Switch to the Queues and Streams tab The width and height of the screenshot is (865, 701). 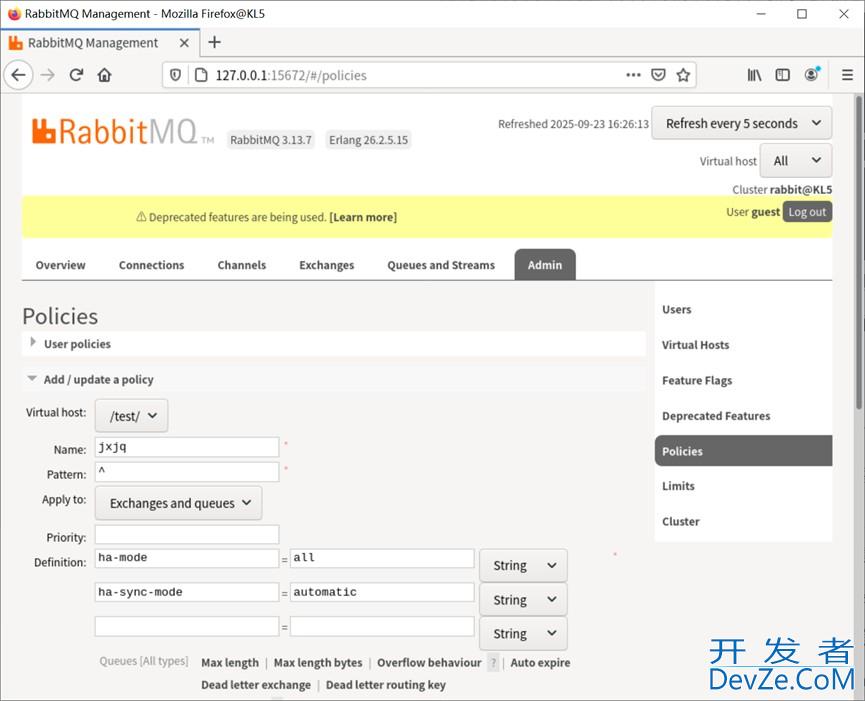coord(441,265)
